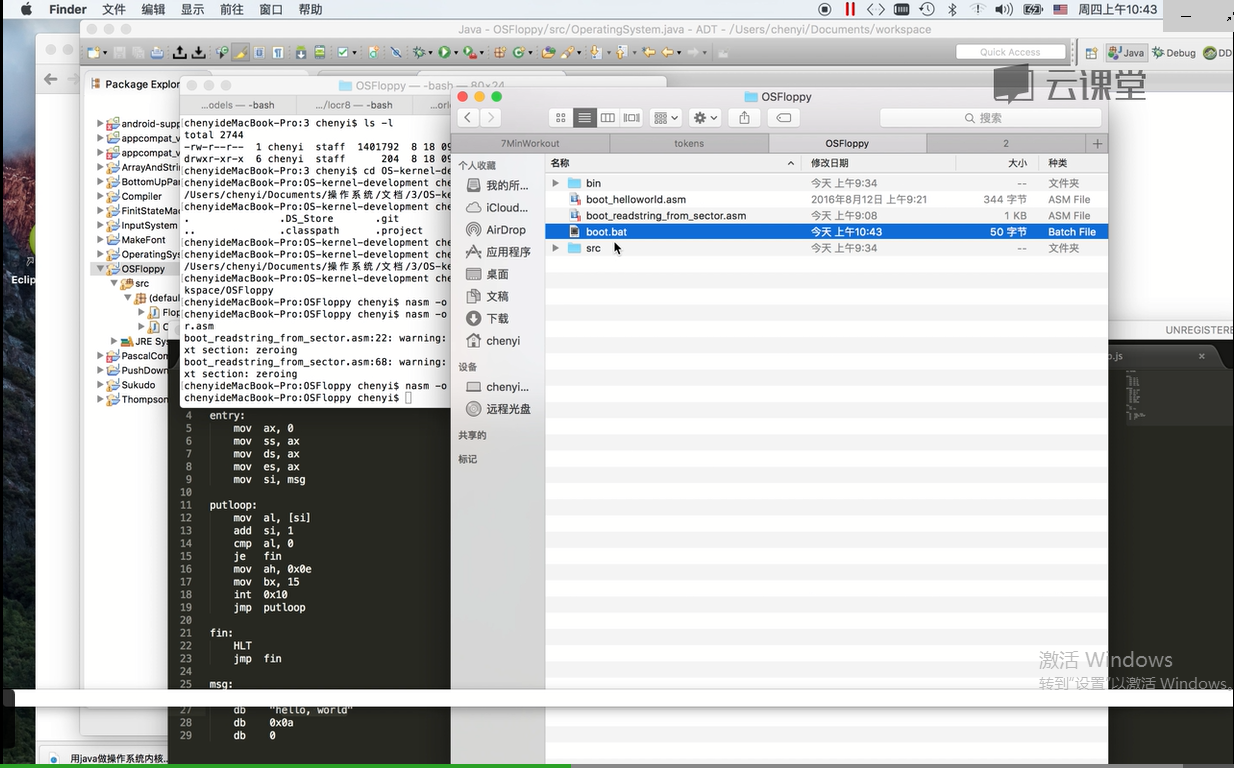
Task: Expand Sukudo project in Package Explorer
Action: point(100,385)
